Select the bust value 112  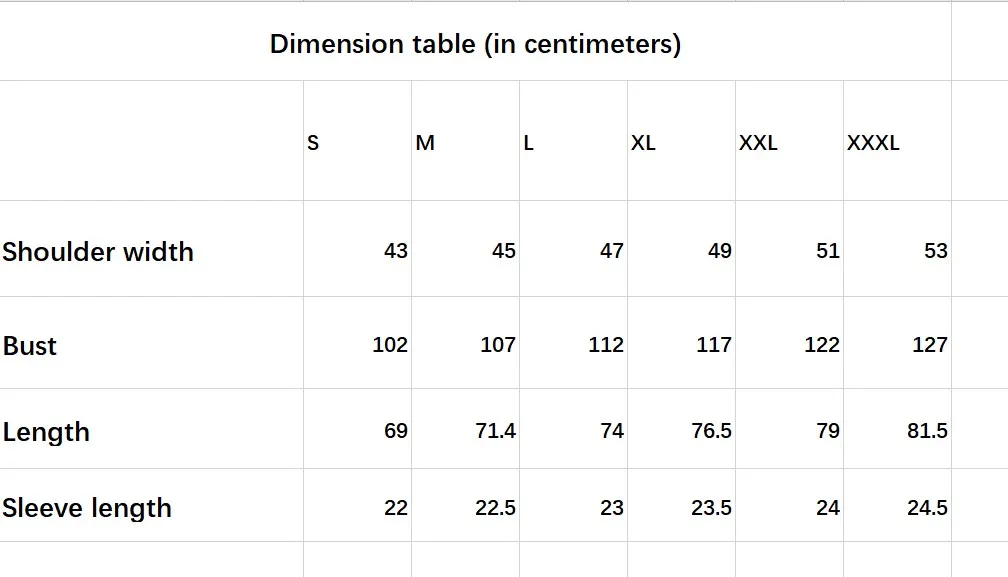point(606,345)
